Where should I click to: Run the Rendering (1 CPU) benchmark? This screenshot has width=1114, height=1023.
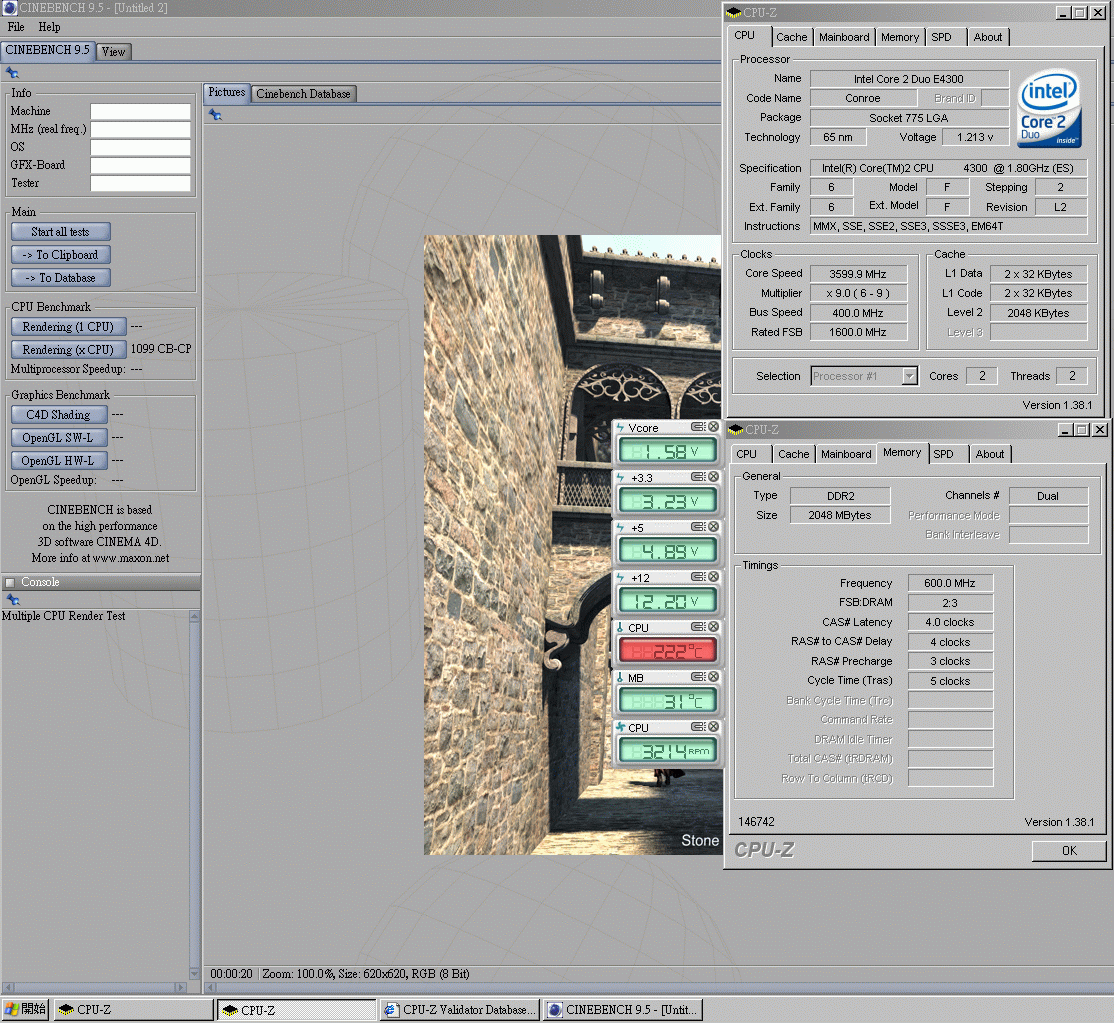pos(68,327)
